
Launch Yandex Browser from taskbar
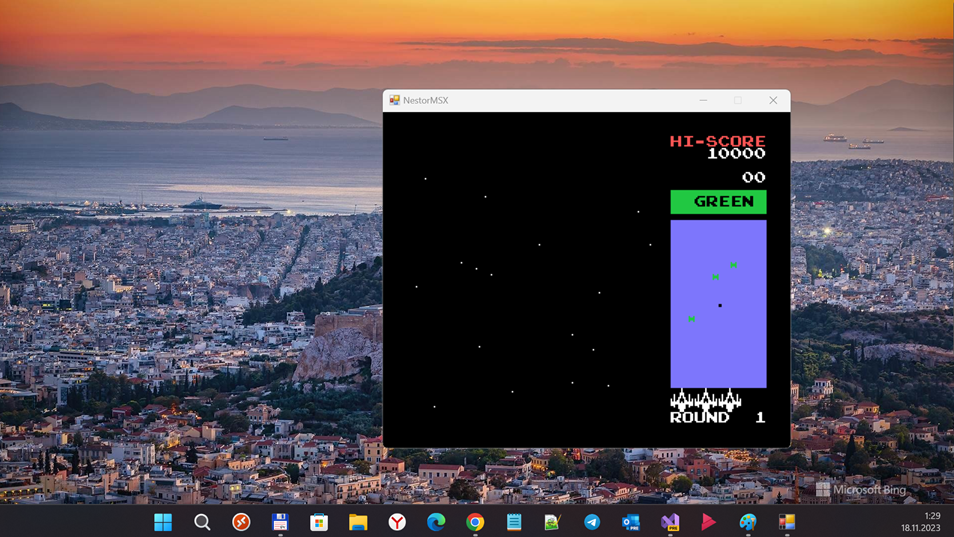pos(397,522)
